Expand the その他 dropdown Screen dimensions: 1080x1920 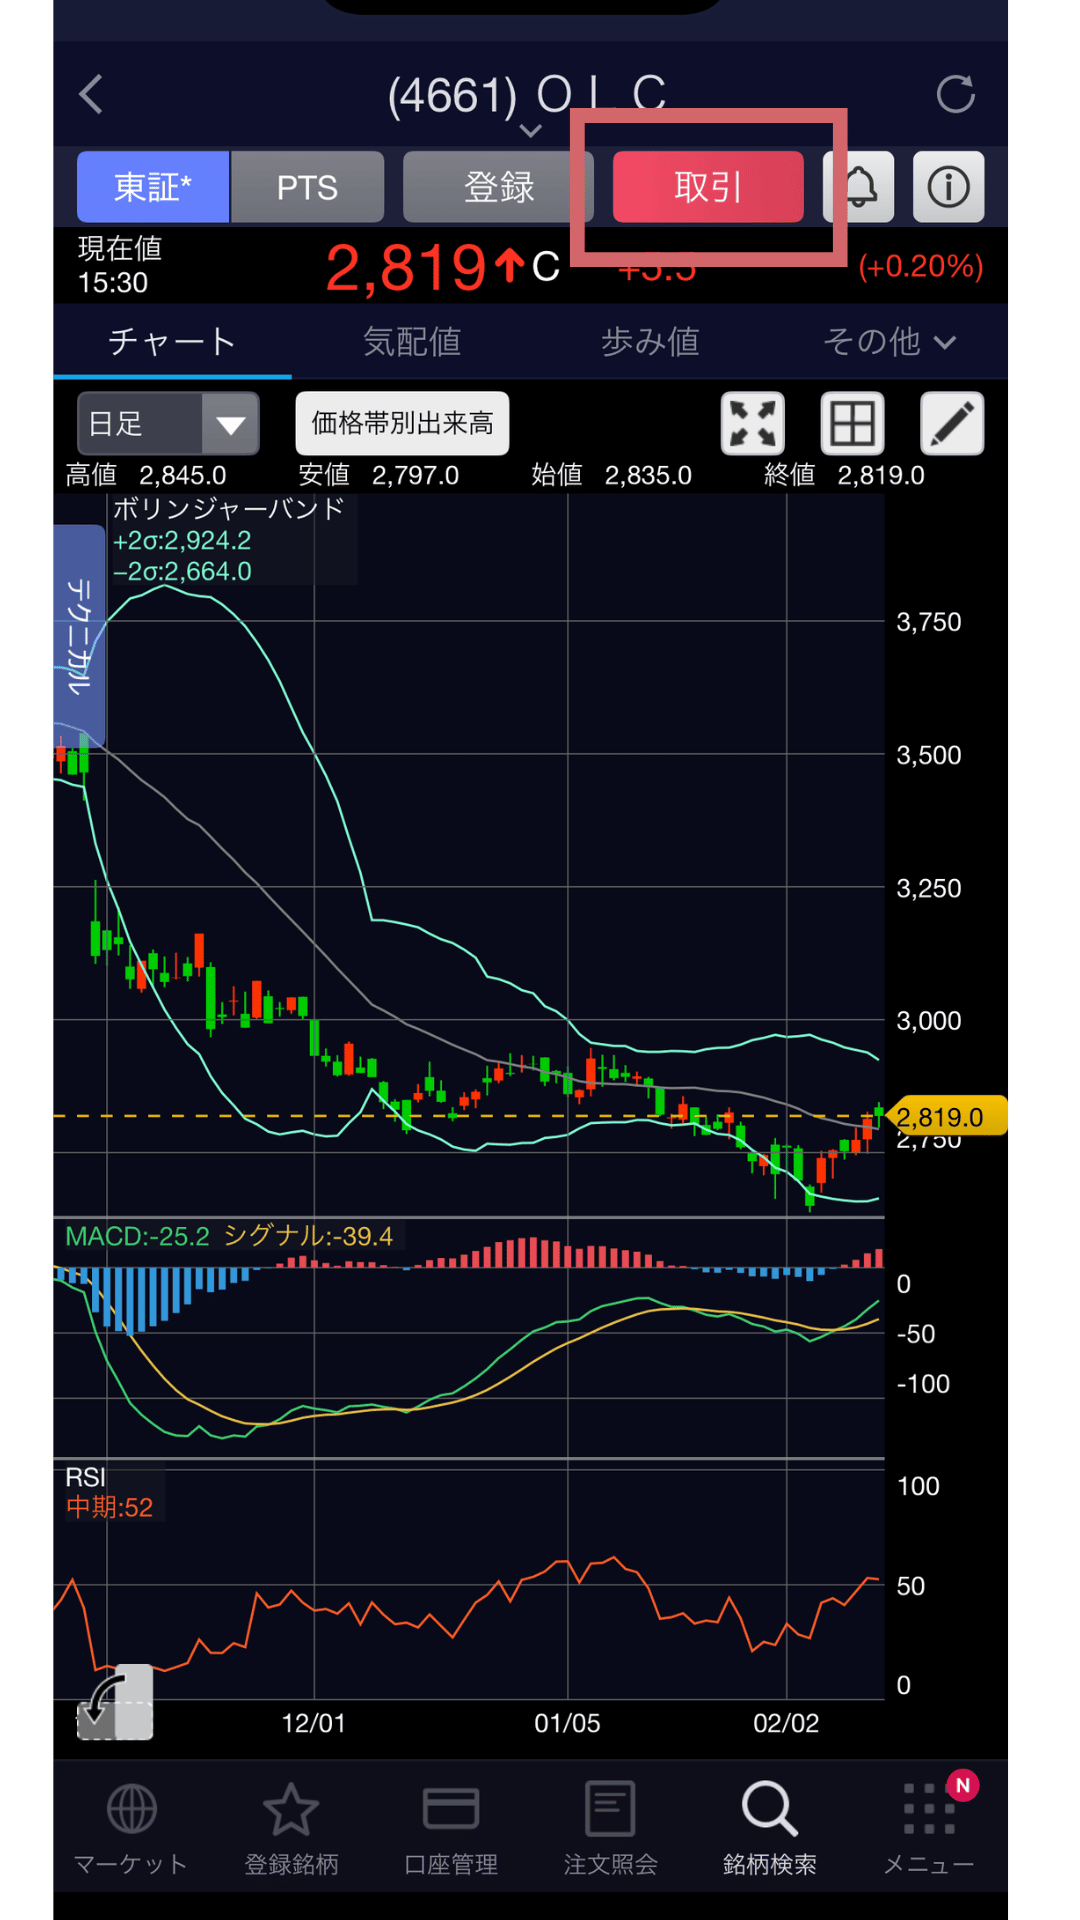click(x=888, y=342)
